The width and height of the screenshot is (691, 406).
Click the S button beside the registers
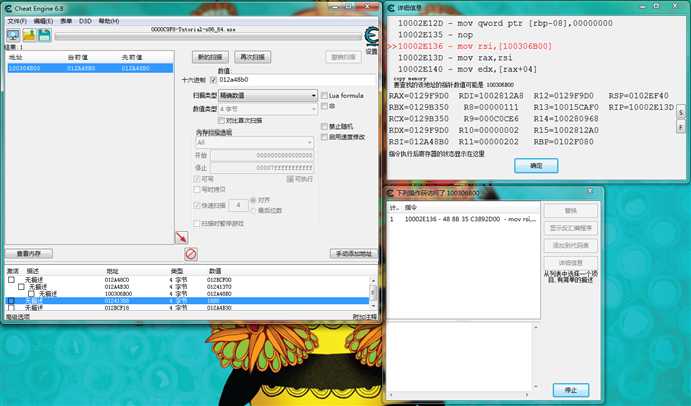click(x=681, y=113)
